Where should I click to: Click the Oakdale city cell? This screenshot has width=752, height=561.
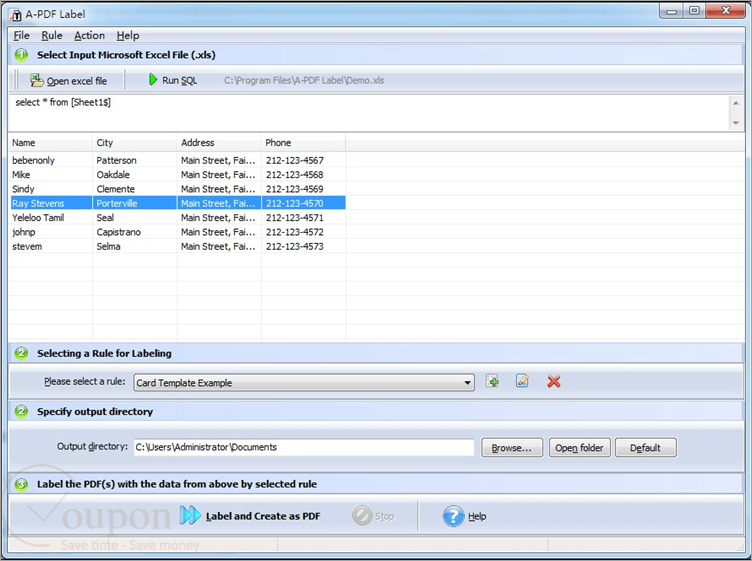click(x=113, y=175)
